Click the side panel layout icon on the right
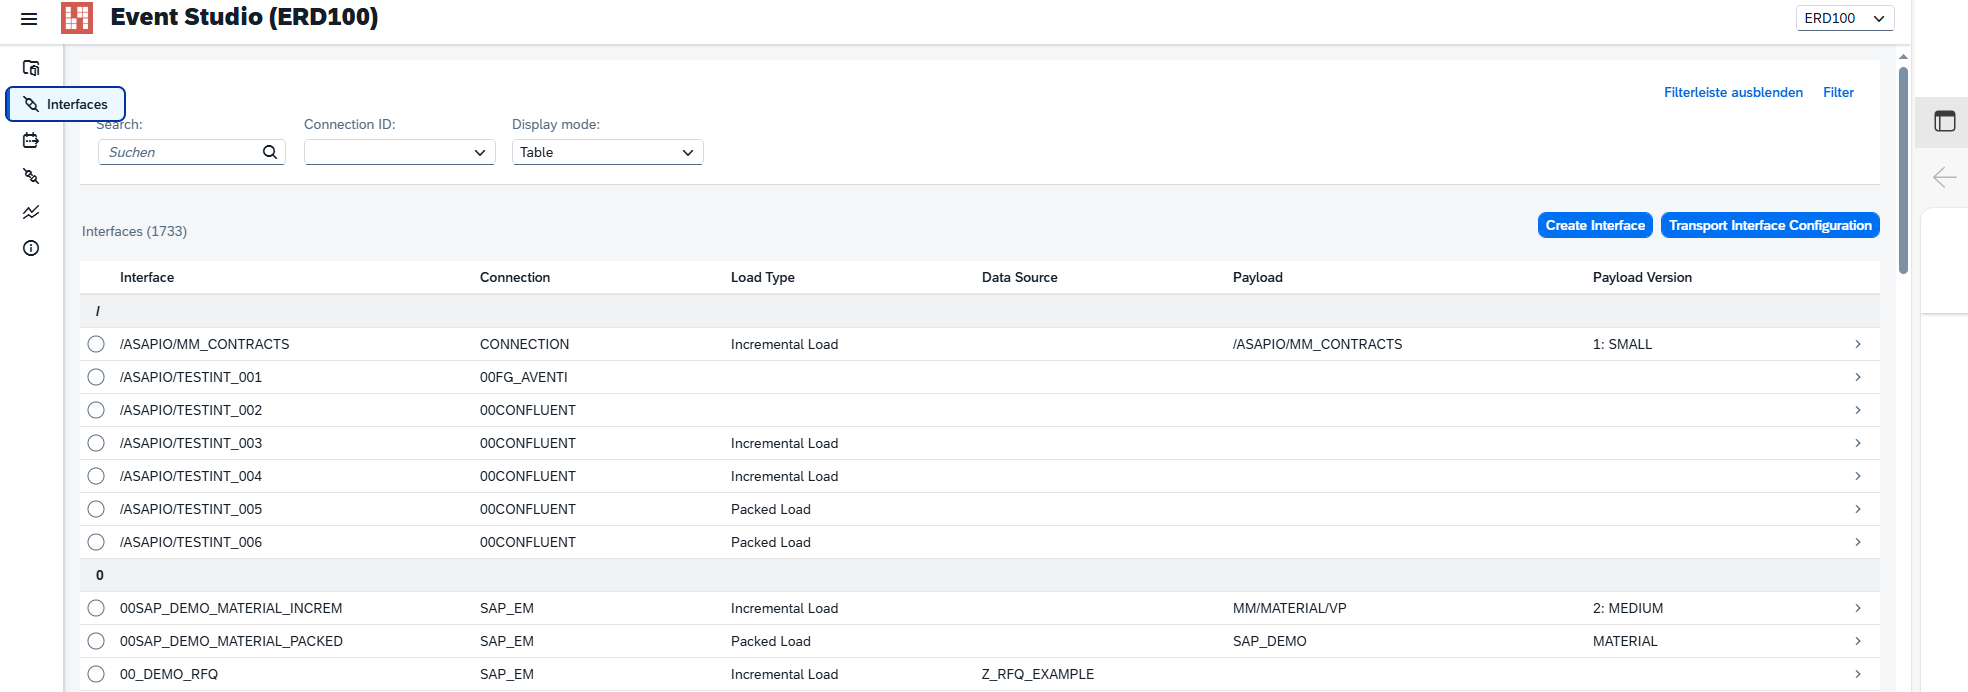 1944,122
